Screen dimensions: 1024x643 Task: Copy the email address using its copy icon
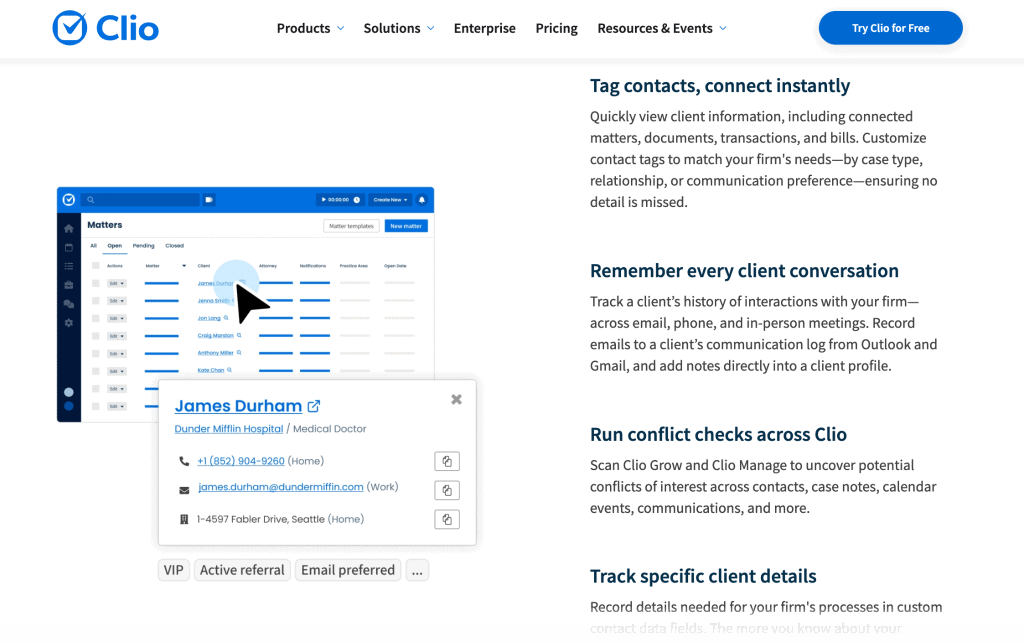tap(447, 490)
